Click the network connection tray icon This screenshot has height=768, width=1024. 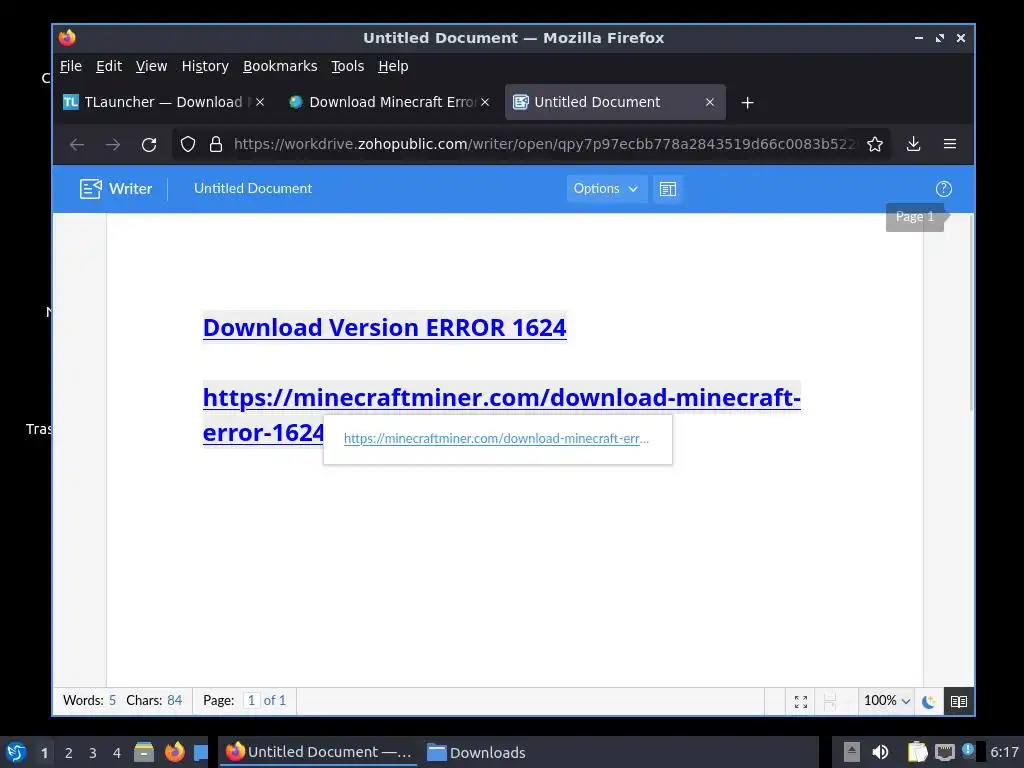click(x=944, y=752)
